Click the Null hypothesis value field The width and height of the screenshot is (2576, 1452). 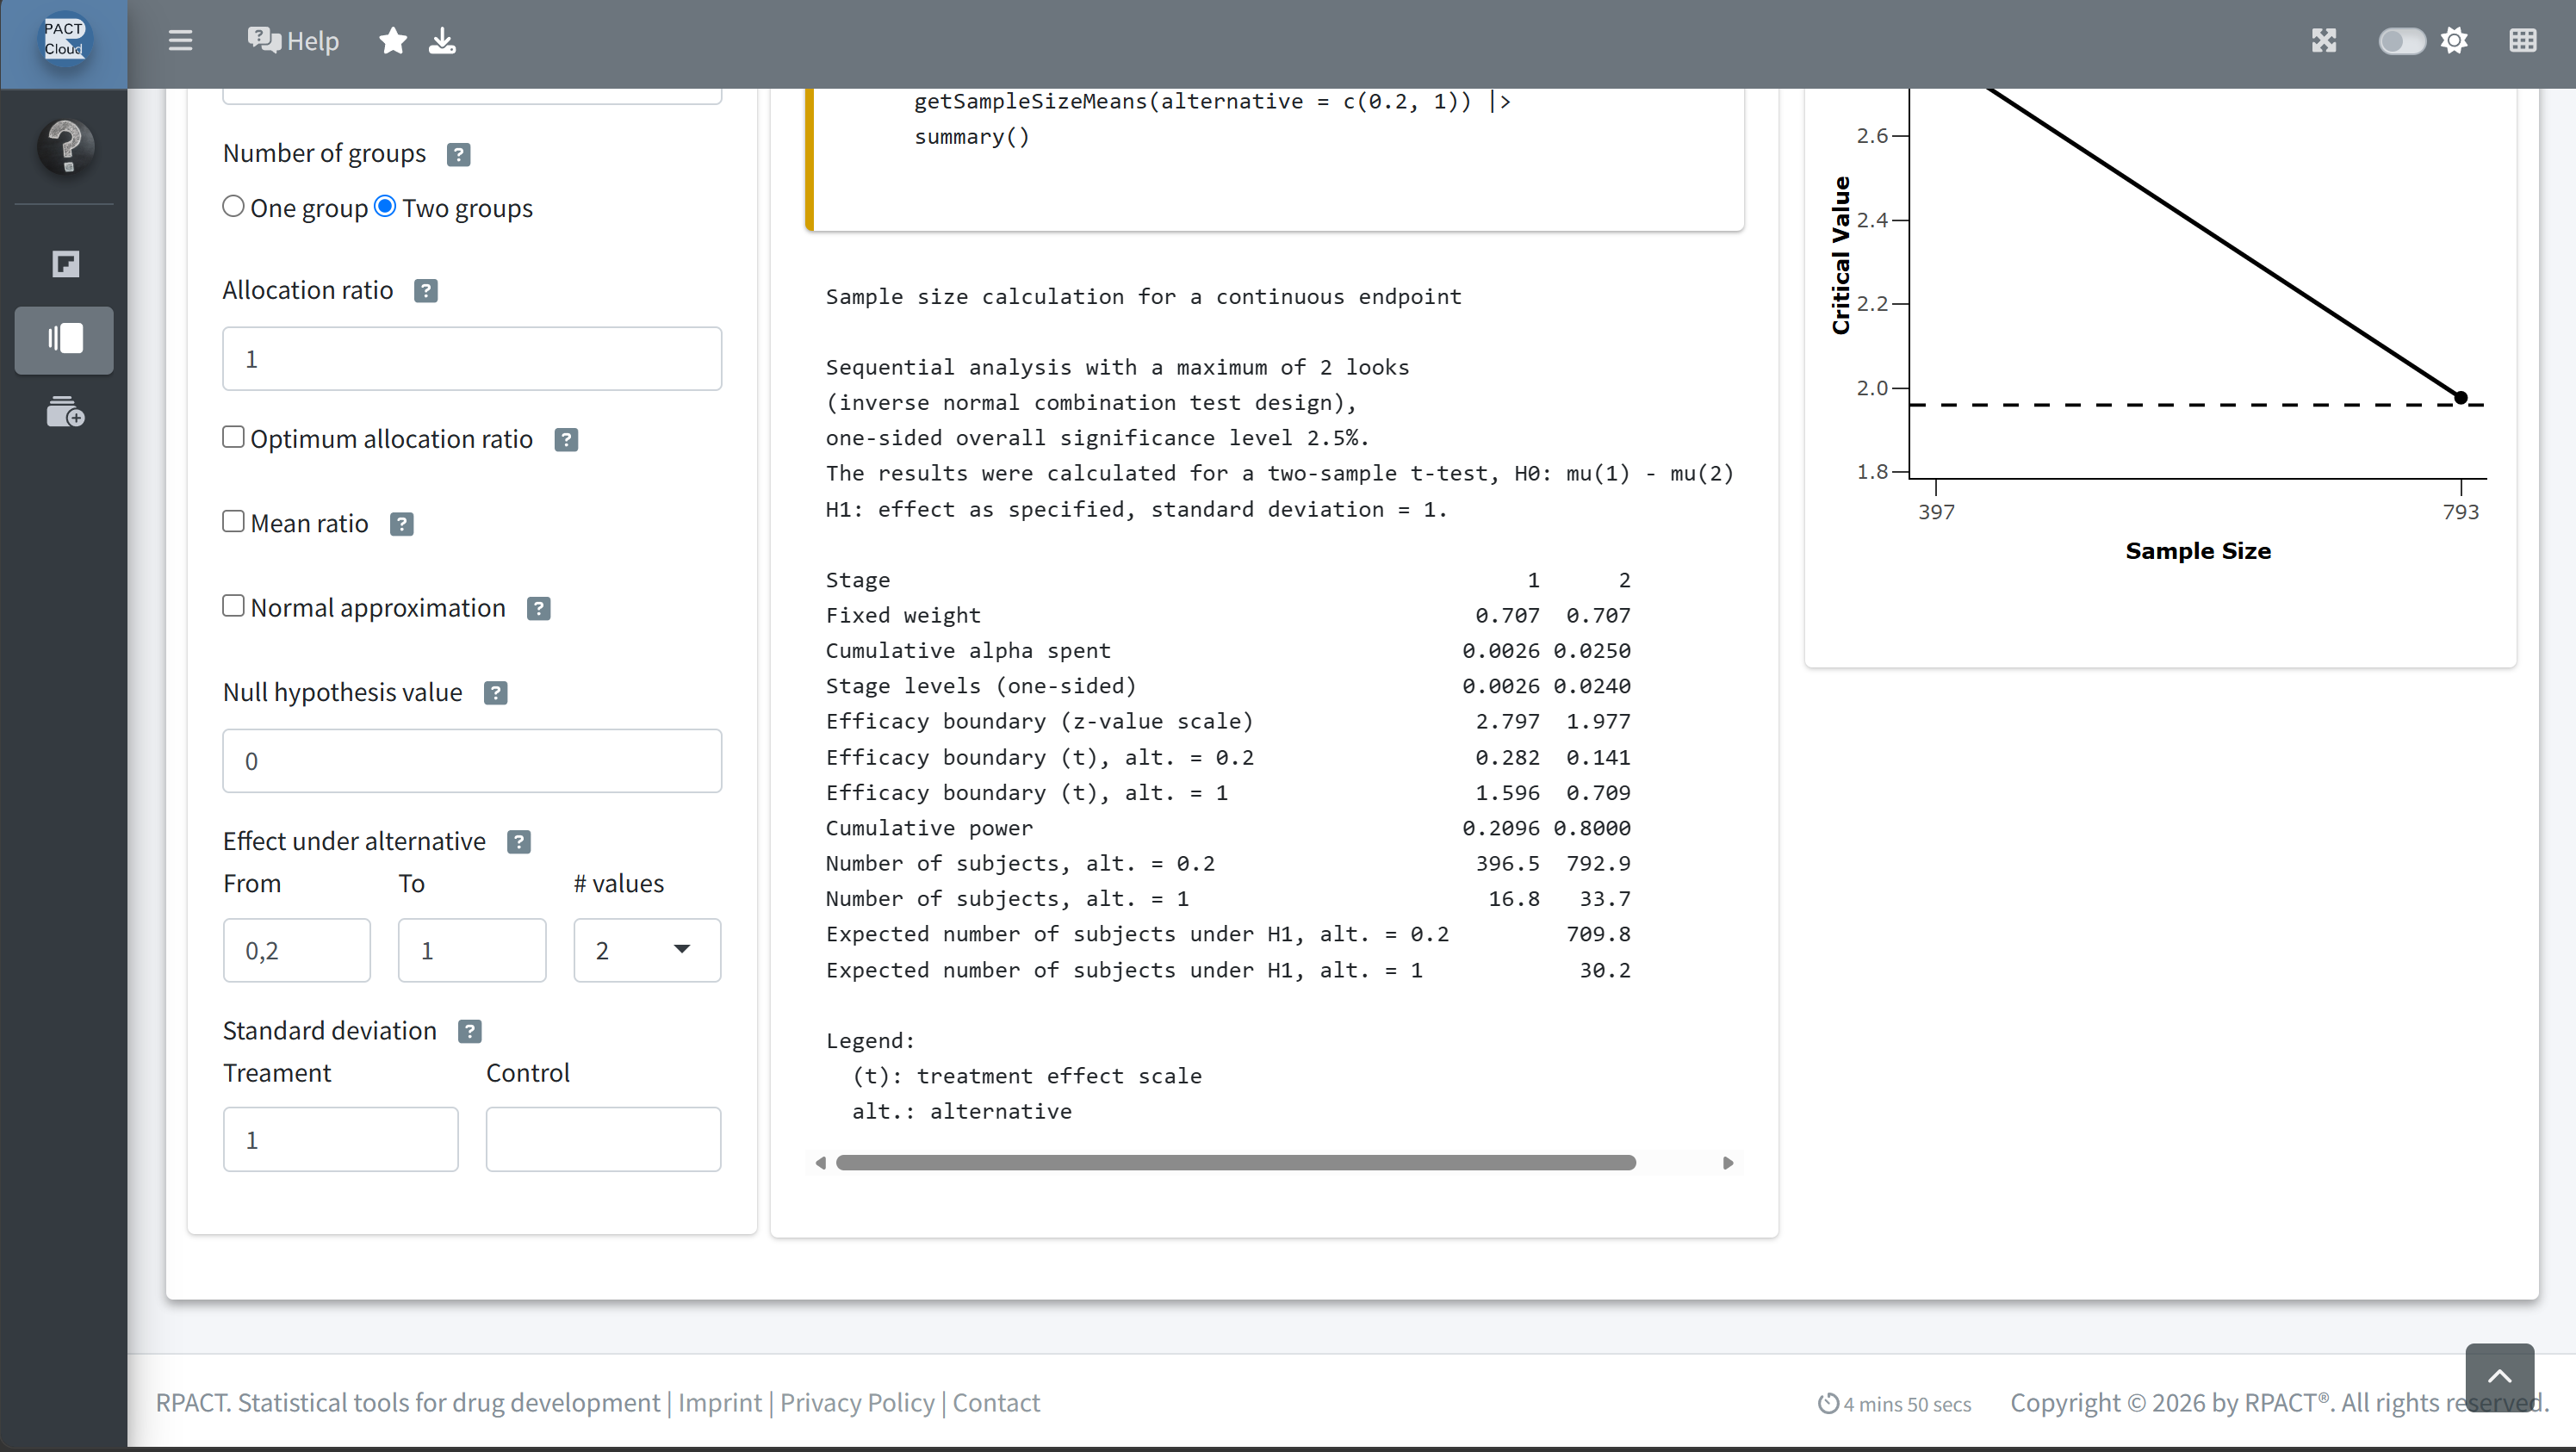pyautogui.click(x=472, y=761)
